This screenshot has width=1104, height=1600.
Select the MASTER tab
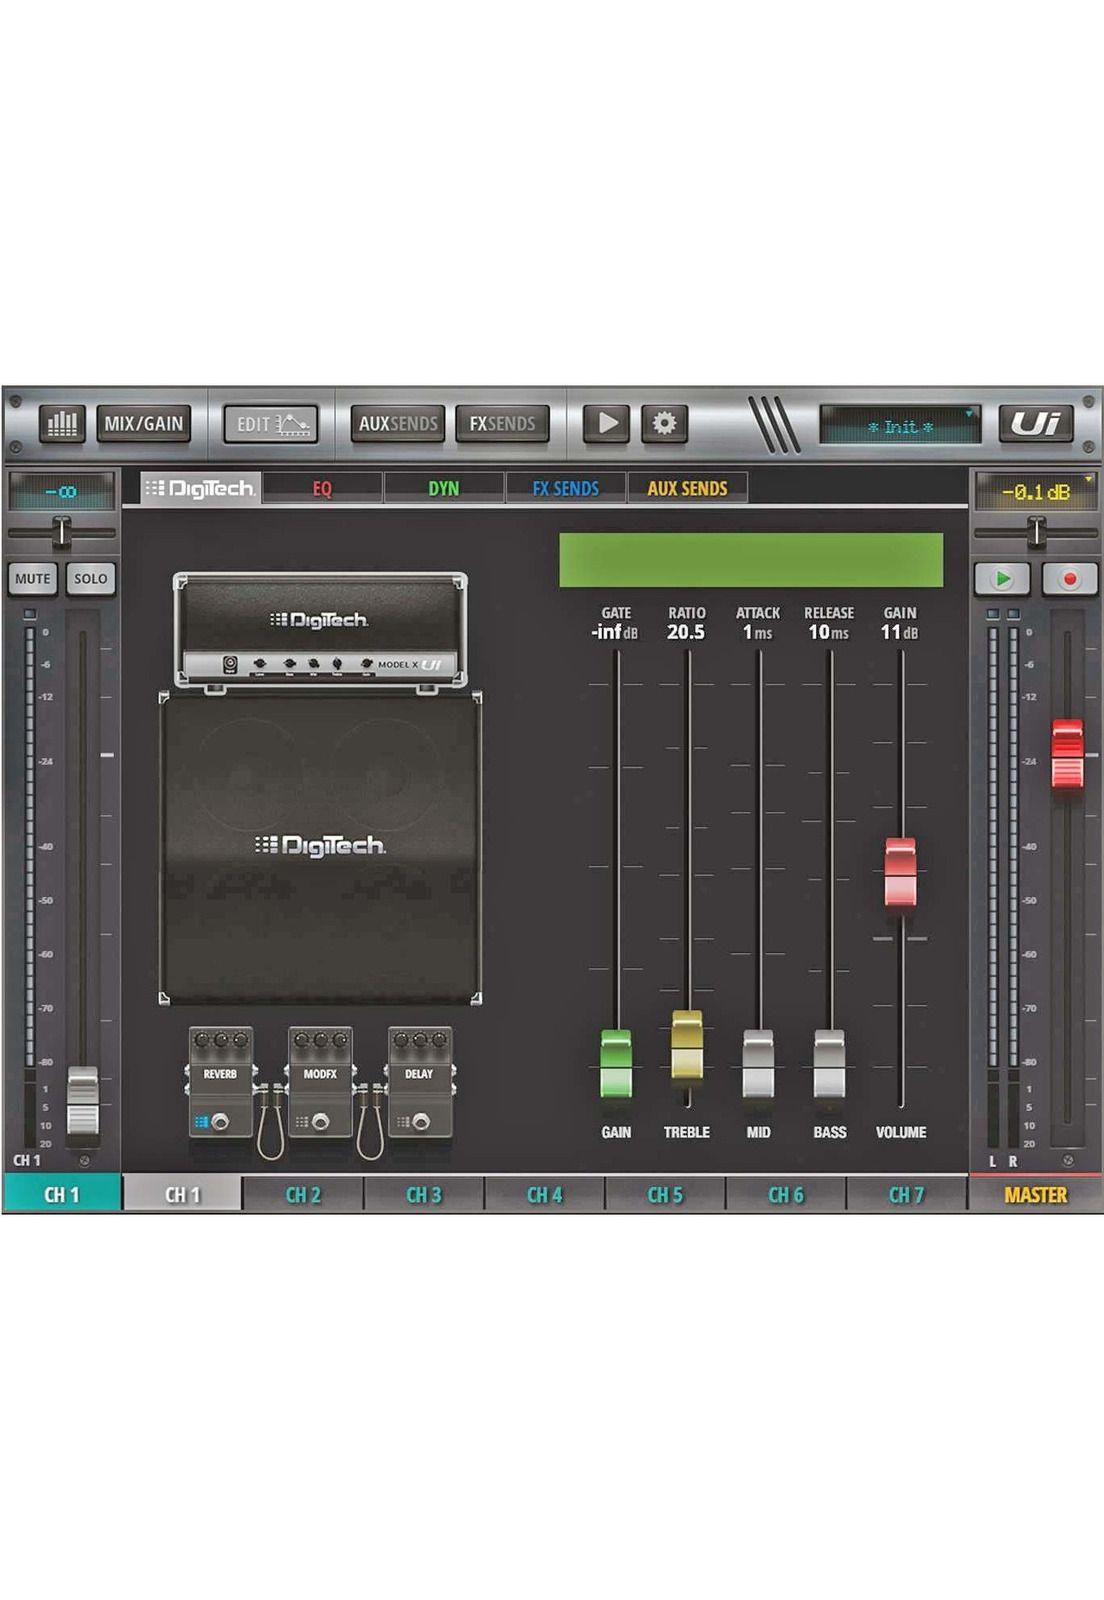coord(1036,1194)
